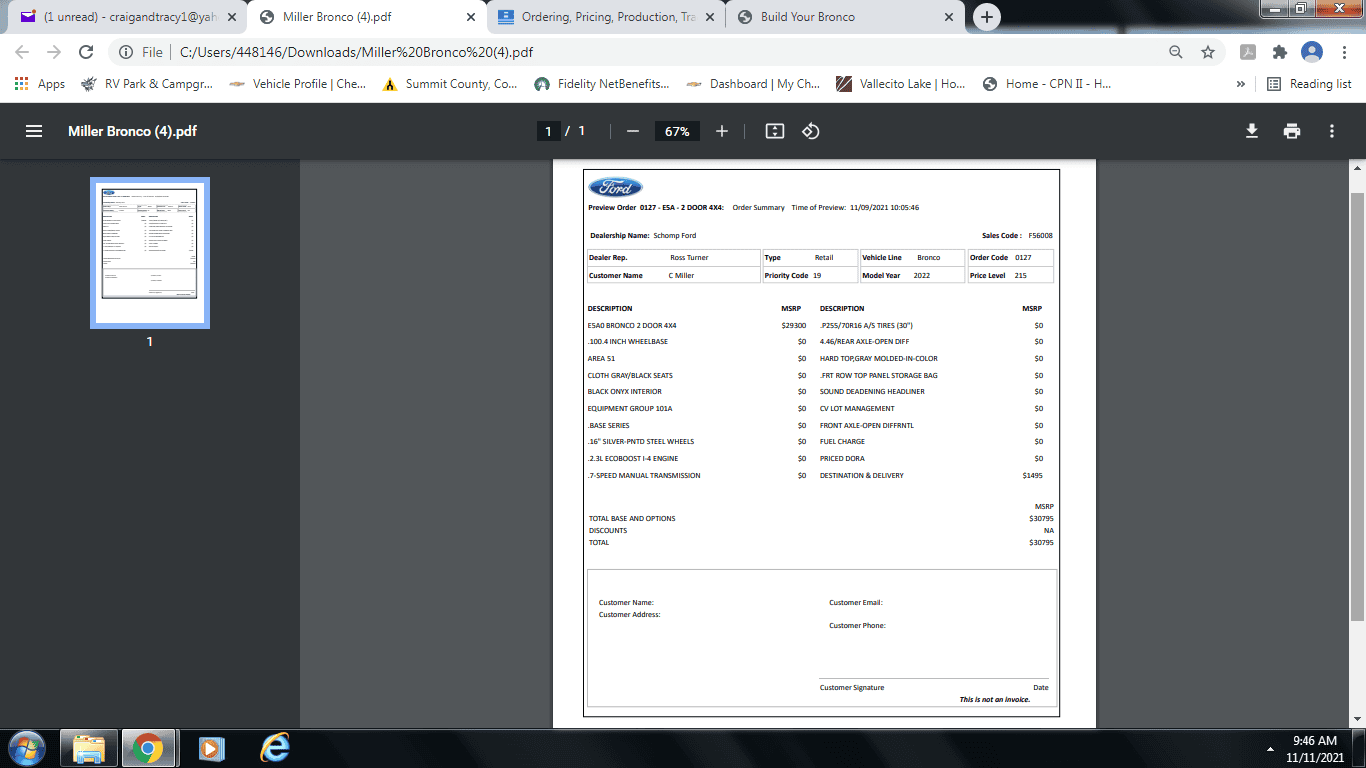Viewport: 1366px width, 768px height.
Task: Open the Chrome profile avatar
Action: pyautogui.click(x=1312, y=52)
